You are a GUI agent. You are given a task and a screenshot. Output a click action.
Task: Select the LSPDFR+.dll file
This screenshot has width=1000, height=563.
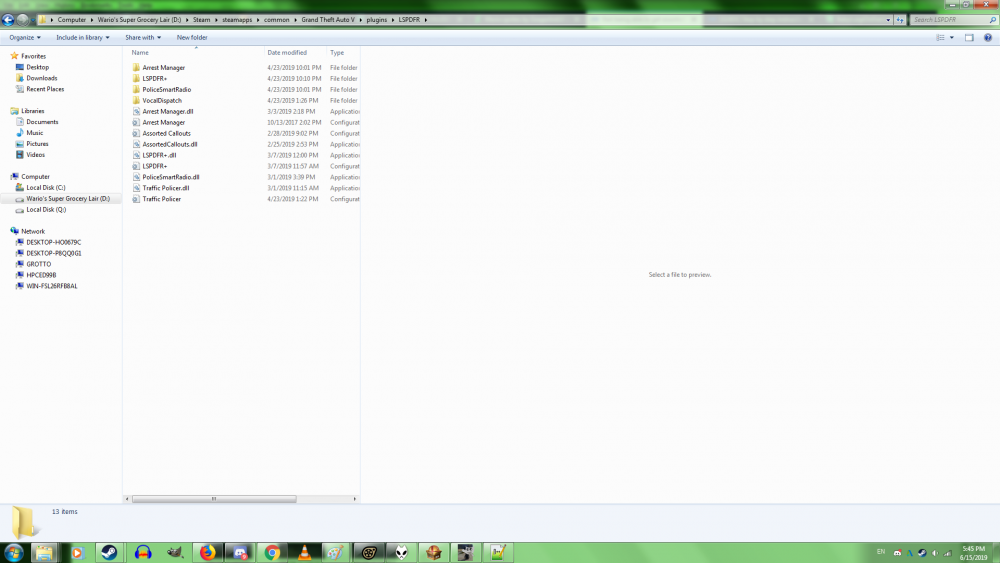159,155
